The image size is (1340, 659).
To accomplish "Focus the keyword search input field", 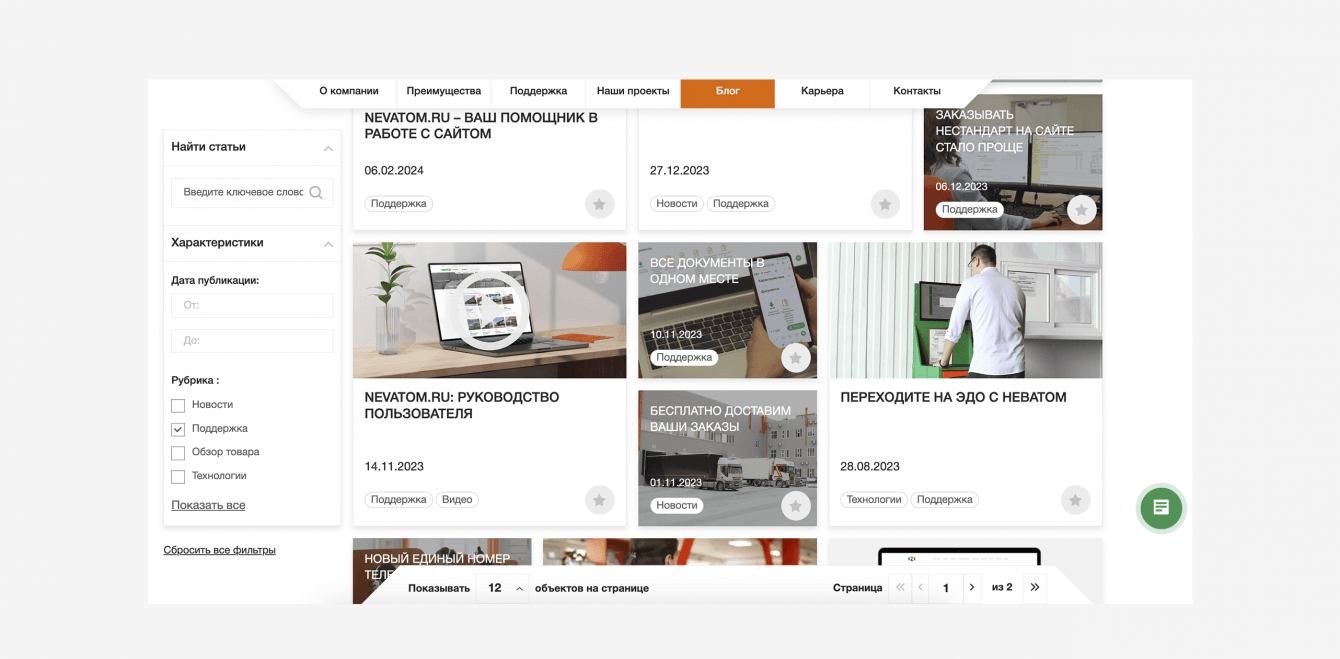I will click(252, 193).
